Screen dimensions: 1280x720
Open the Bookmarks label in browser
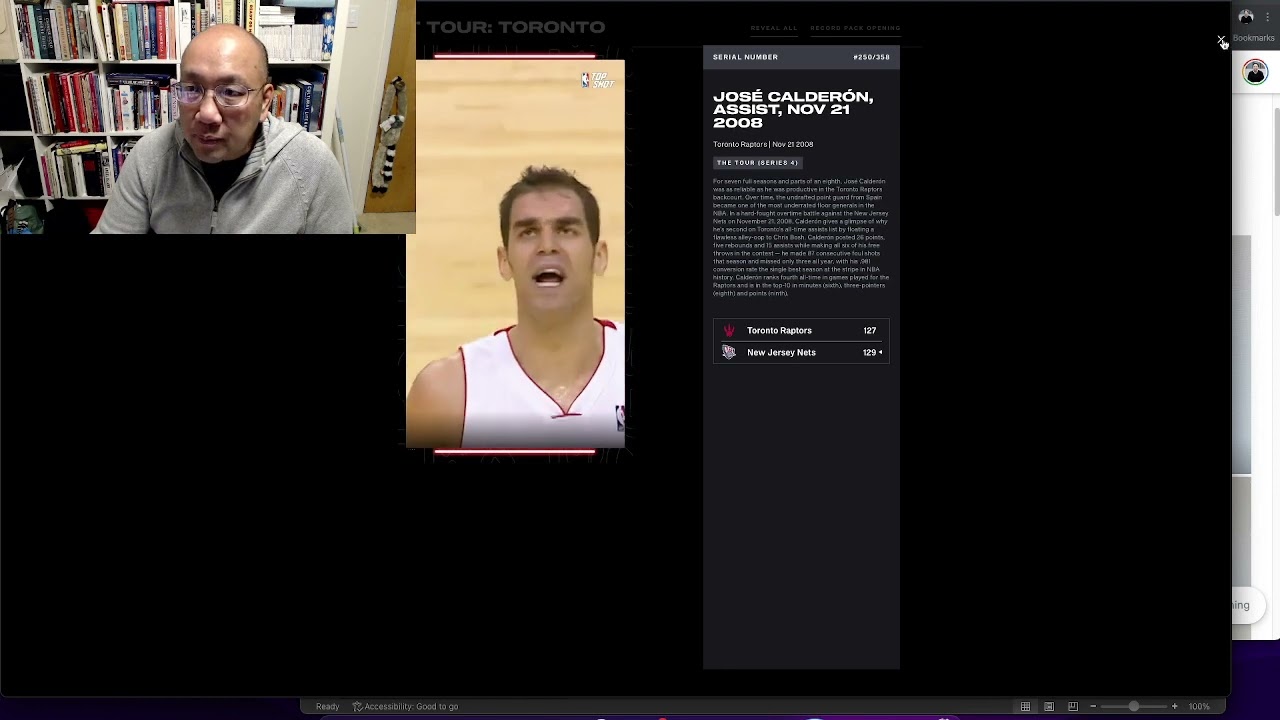click(x=1254, y=38)
